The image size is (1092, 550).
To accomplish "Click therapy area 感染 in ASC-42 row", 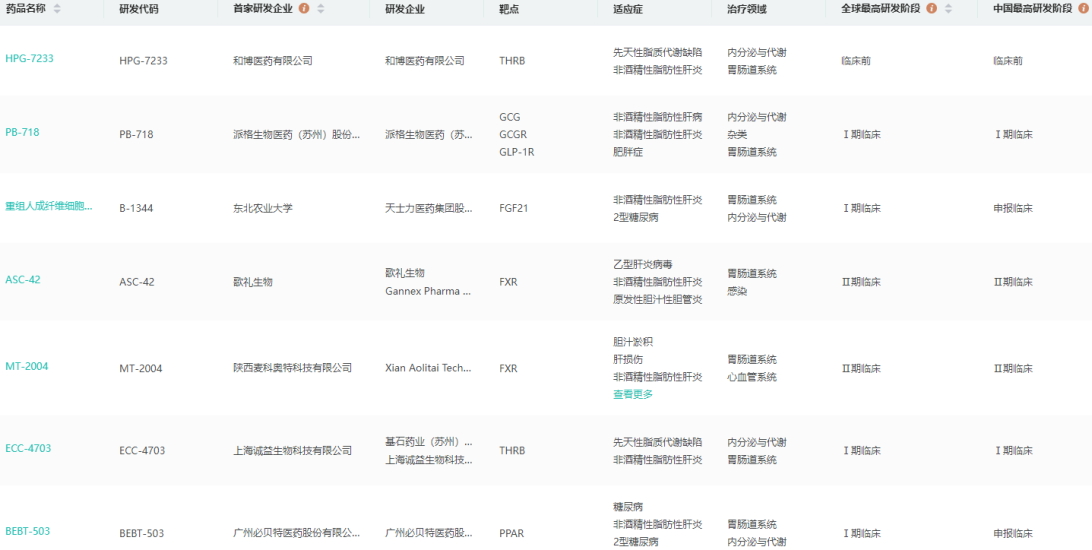I will click(x=737, y=291).
